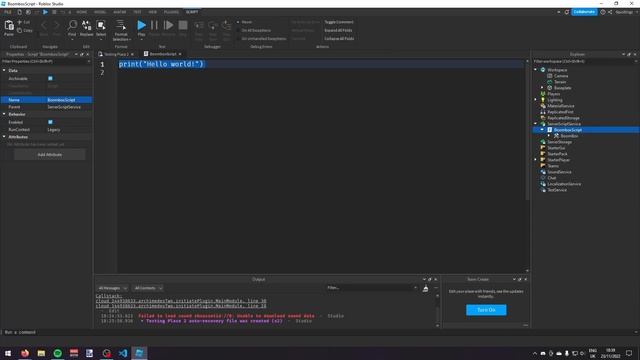The width and height of the screenshot is (640, 360).
Task: Expand the StarterPlayer tree node
Action: [536, 160]
